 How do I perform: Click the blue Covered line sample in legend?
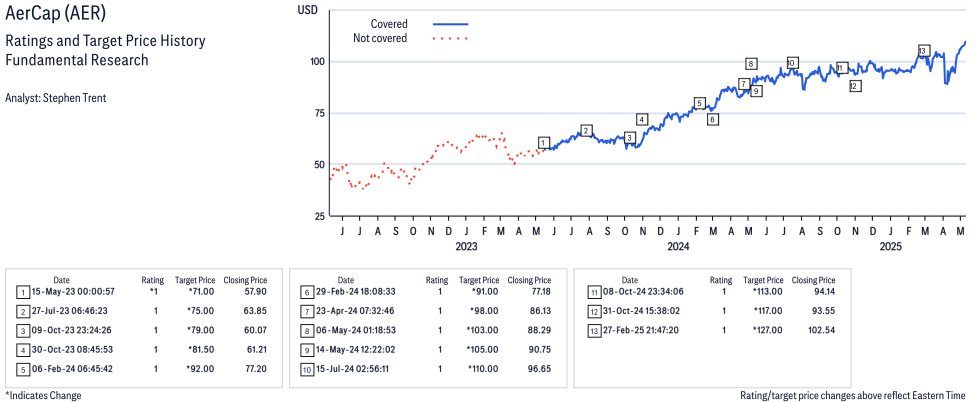coord(450,24)
